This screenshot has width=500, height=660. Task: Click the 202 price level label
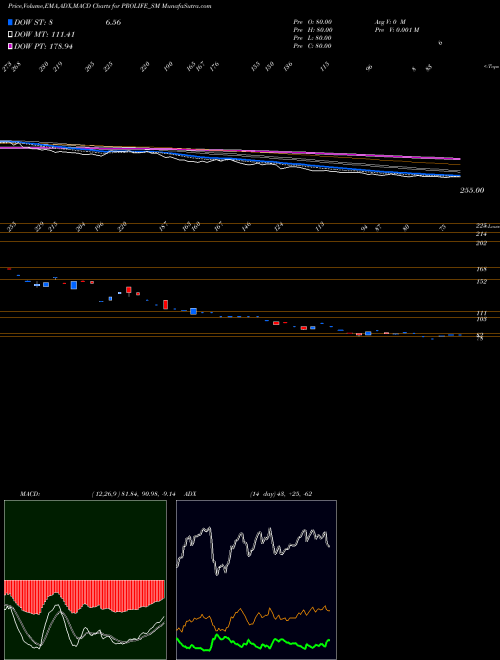[x=481, y=243]
